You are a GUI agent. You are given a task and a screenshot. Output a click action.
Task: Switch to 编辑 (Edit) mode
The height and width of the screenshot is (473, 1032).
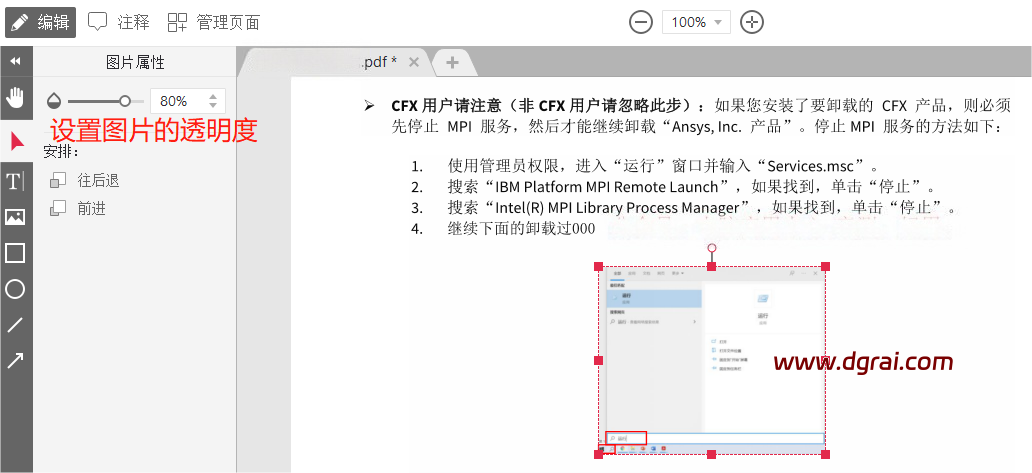coord(39,22)
